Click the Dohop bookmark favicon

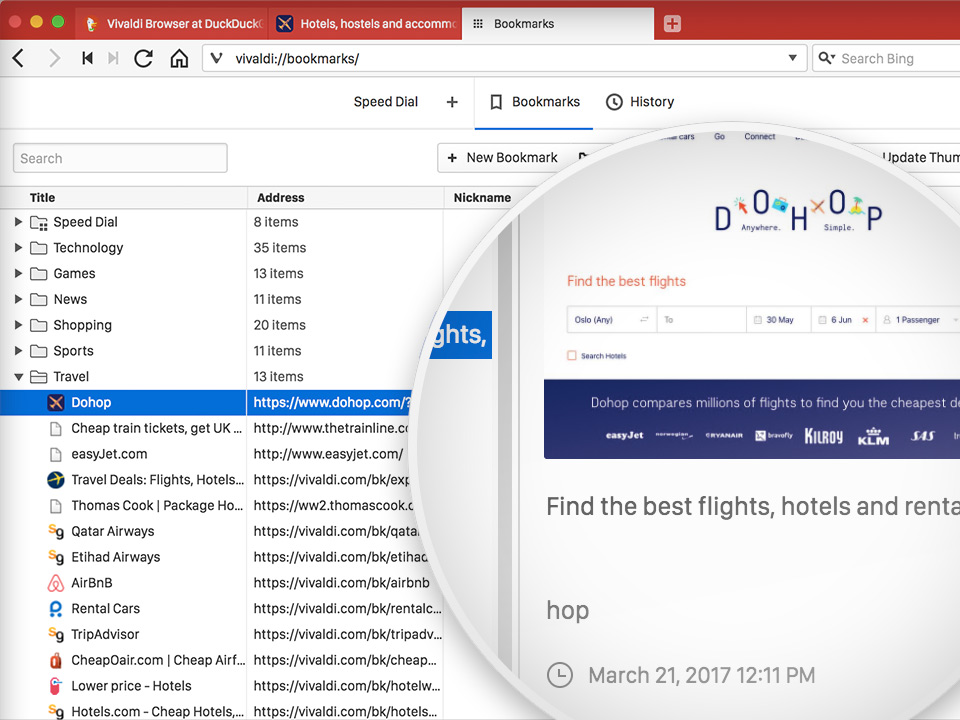56,402
